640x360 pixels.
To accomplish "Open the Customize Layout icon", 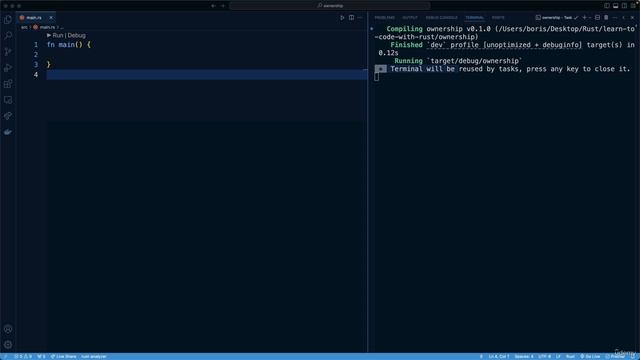I will click(x=633, y=6).
